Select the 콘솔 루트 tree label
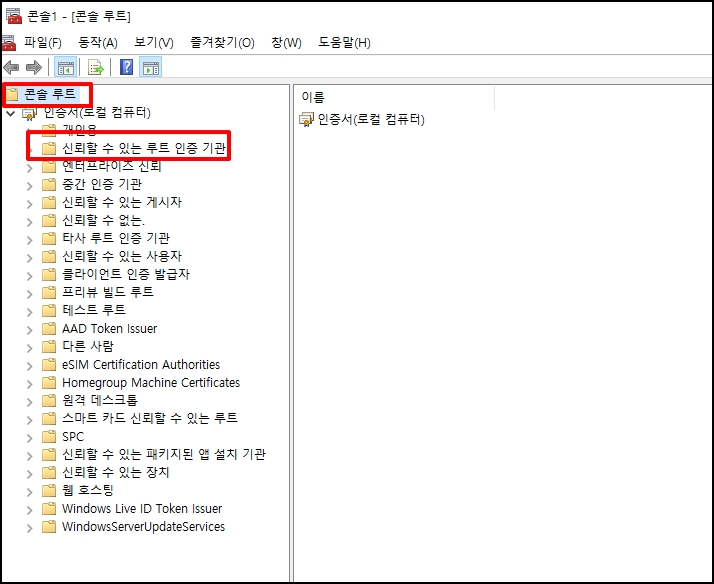Image resolution: width=714 pixels, height=584 pixels. pyautogui.click(x=50, y=94)
